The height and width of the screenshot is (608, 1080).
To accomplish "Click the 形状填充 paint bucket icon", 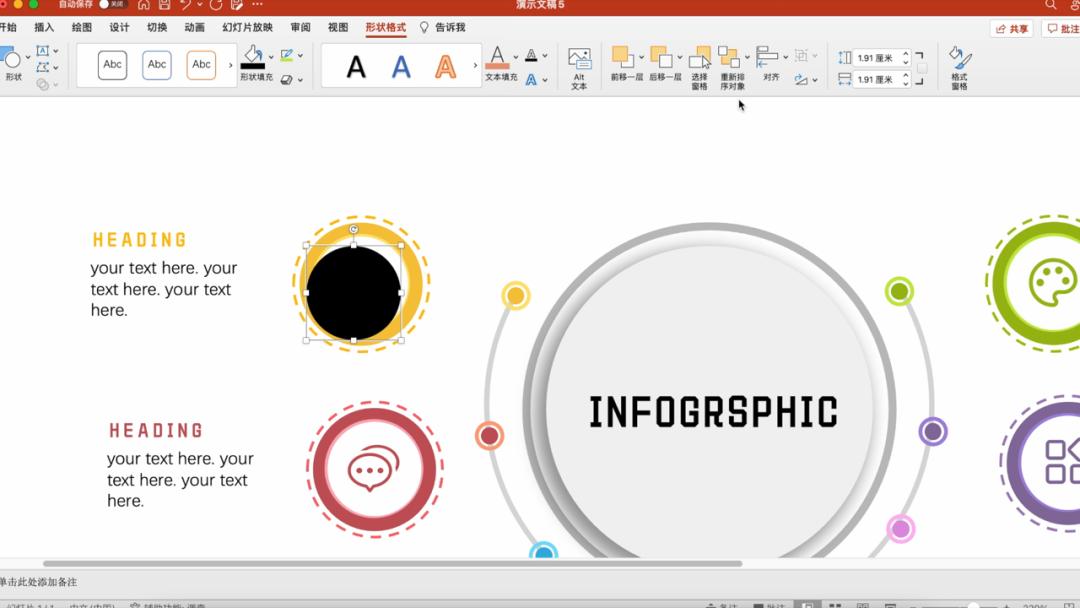I will (253, 56).
